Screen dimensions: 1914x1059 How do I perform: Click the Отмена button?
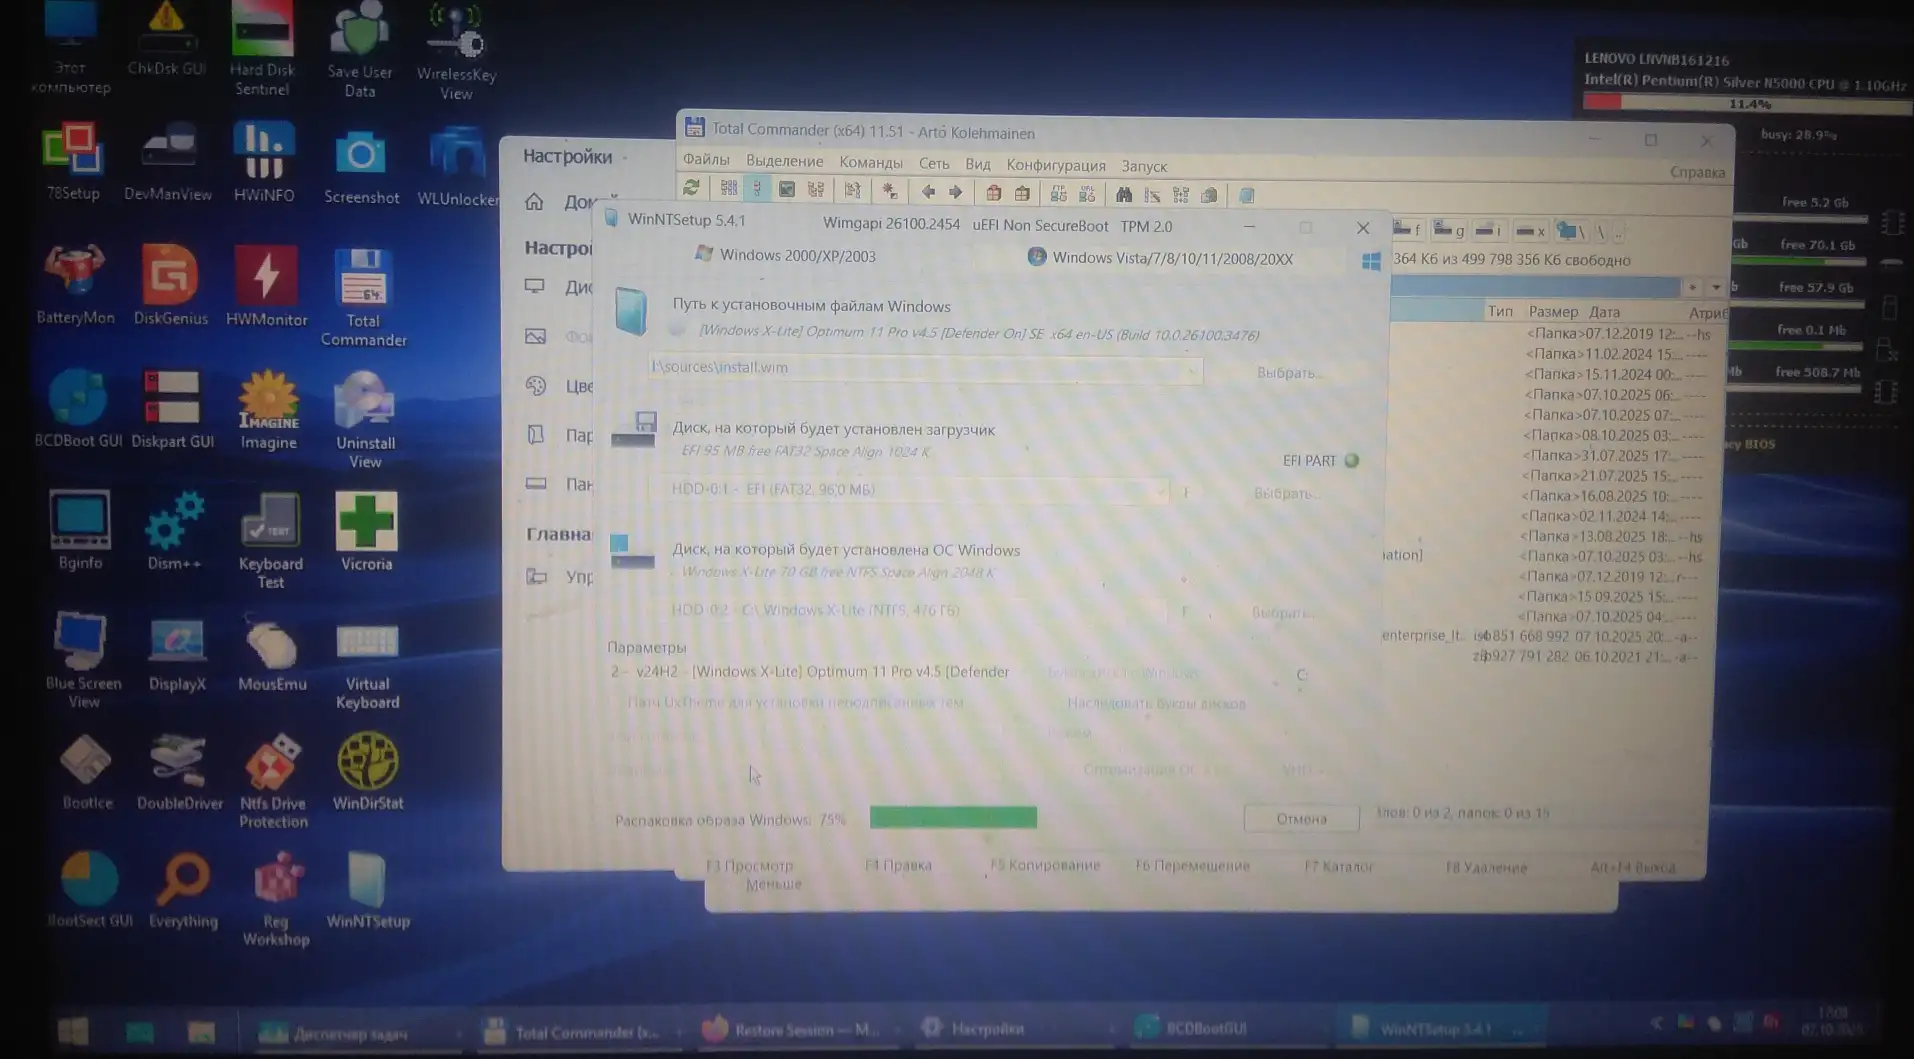(1301, 818)
